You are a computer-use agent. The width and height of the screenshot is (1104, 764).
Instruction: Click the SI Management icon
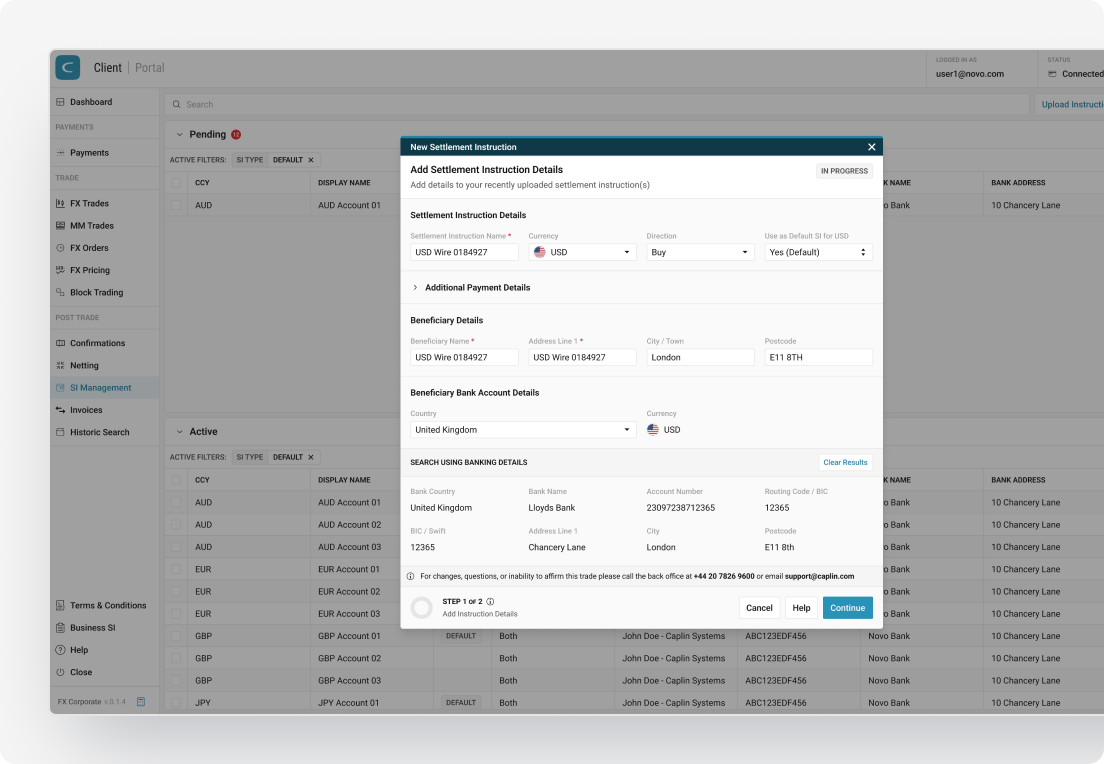coord(61,388)
